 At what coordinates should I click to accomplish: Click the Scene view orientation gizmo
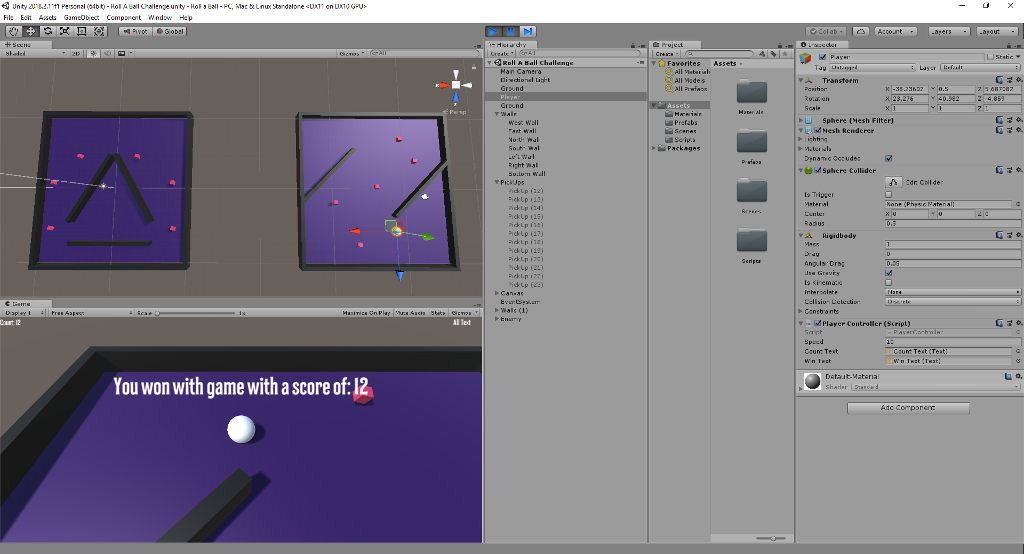[x=456, y=85]
